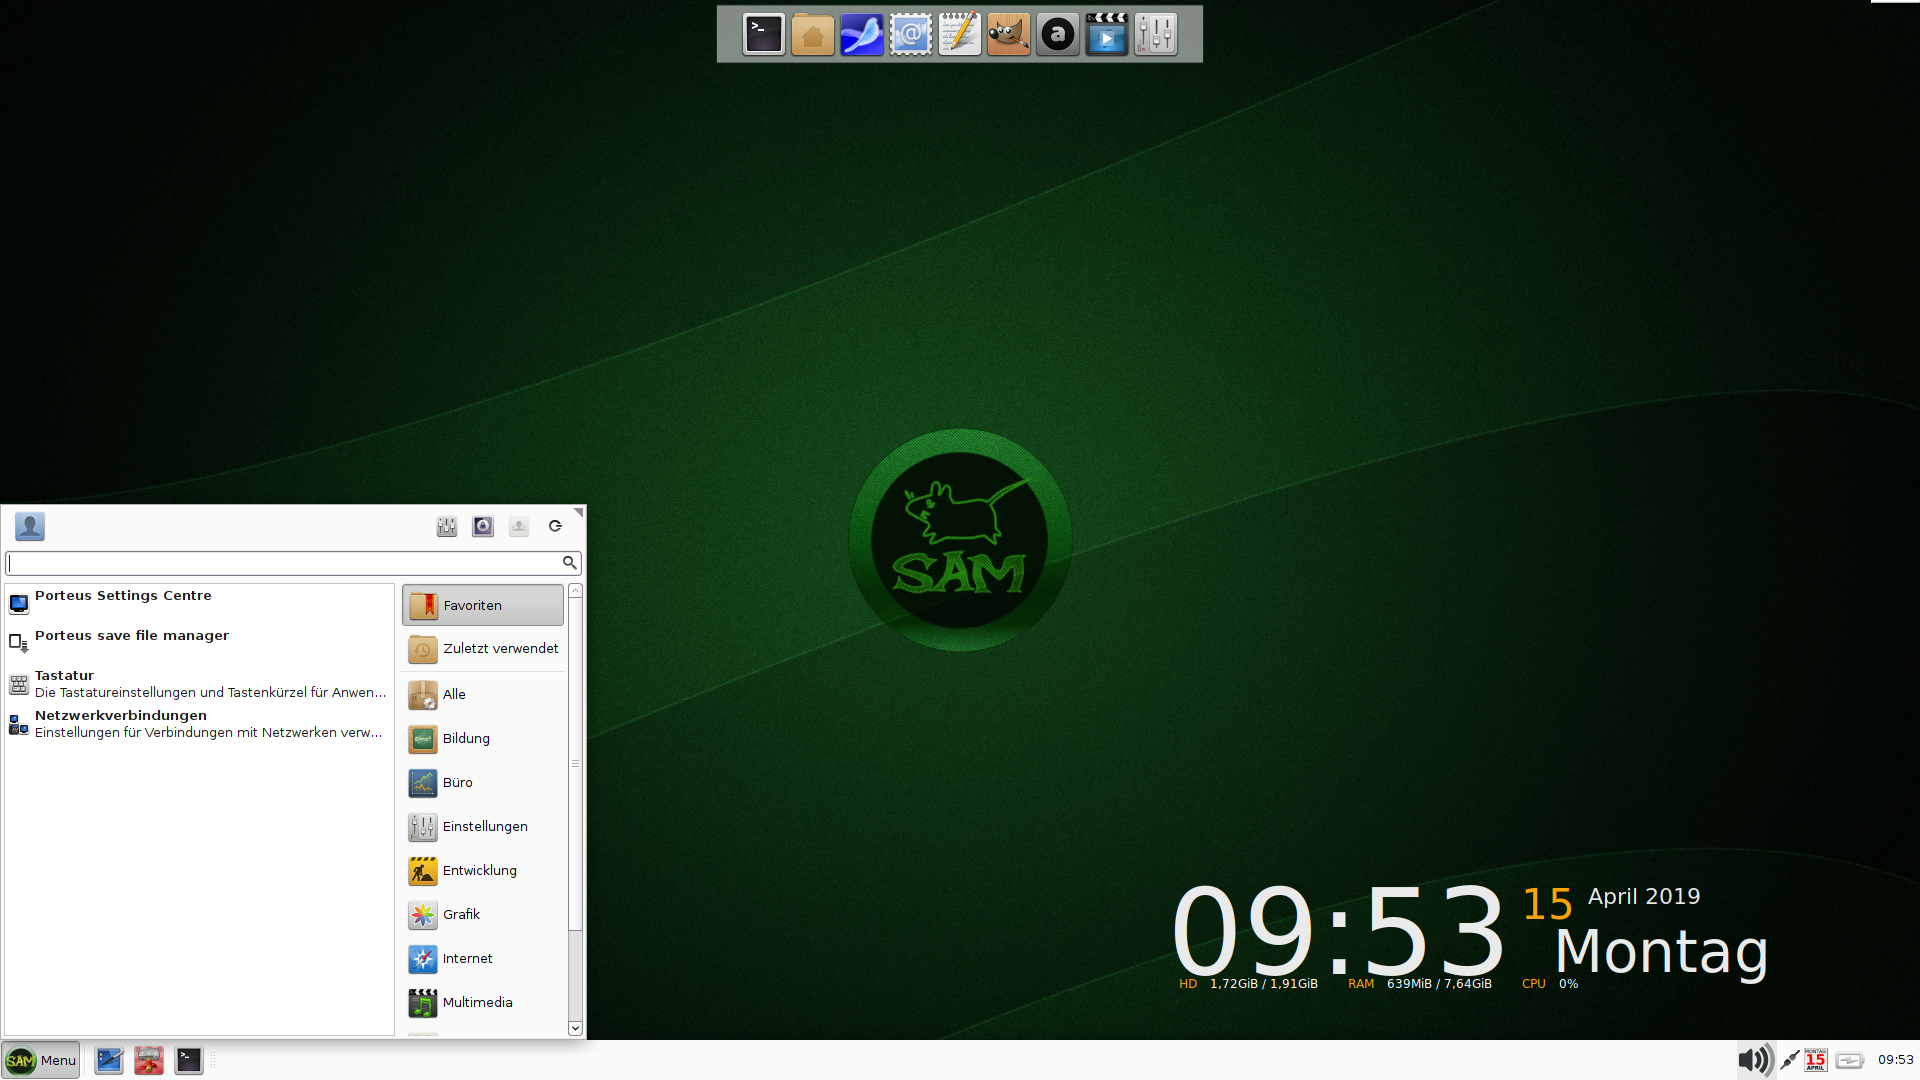Click the lock screen icon in menu panel

pos(483,526)
